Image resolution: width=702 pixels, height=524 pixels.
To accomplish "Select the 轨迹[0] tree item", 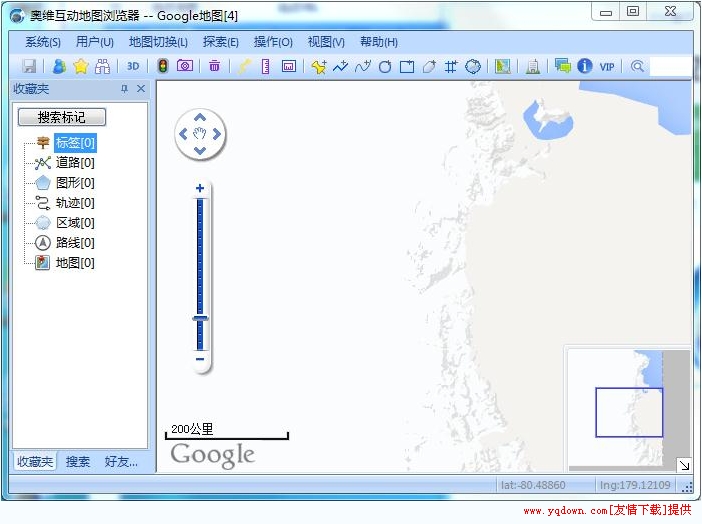I will [x=75, y=203].
